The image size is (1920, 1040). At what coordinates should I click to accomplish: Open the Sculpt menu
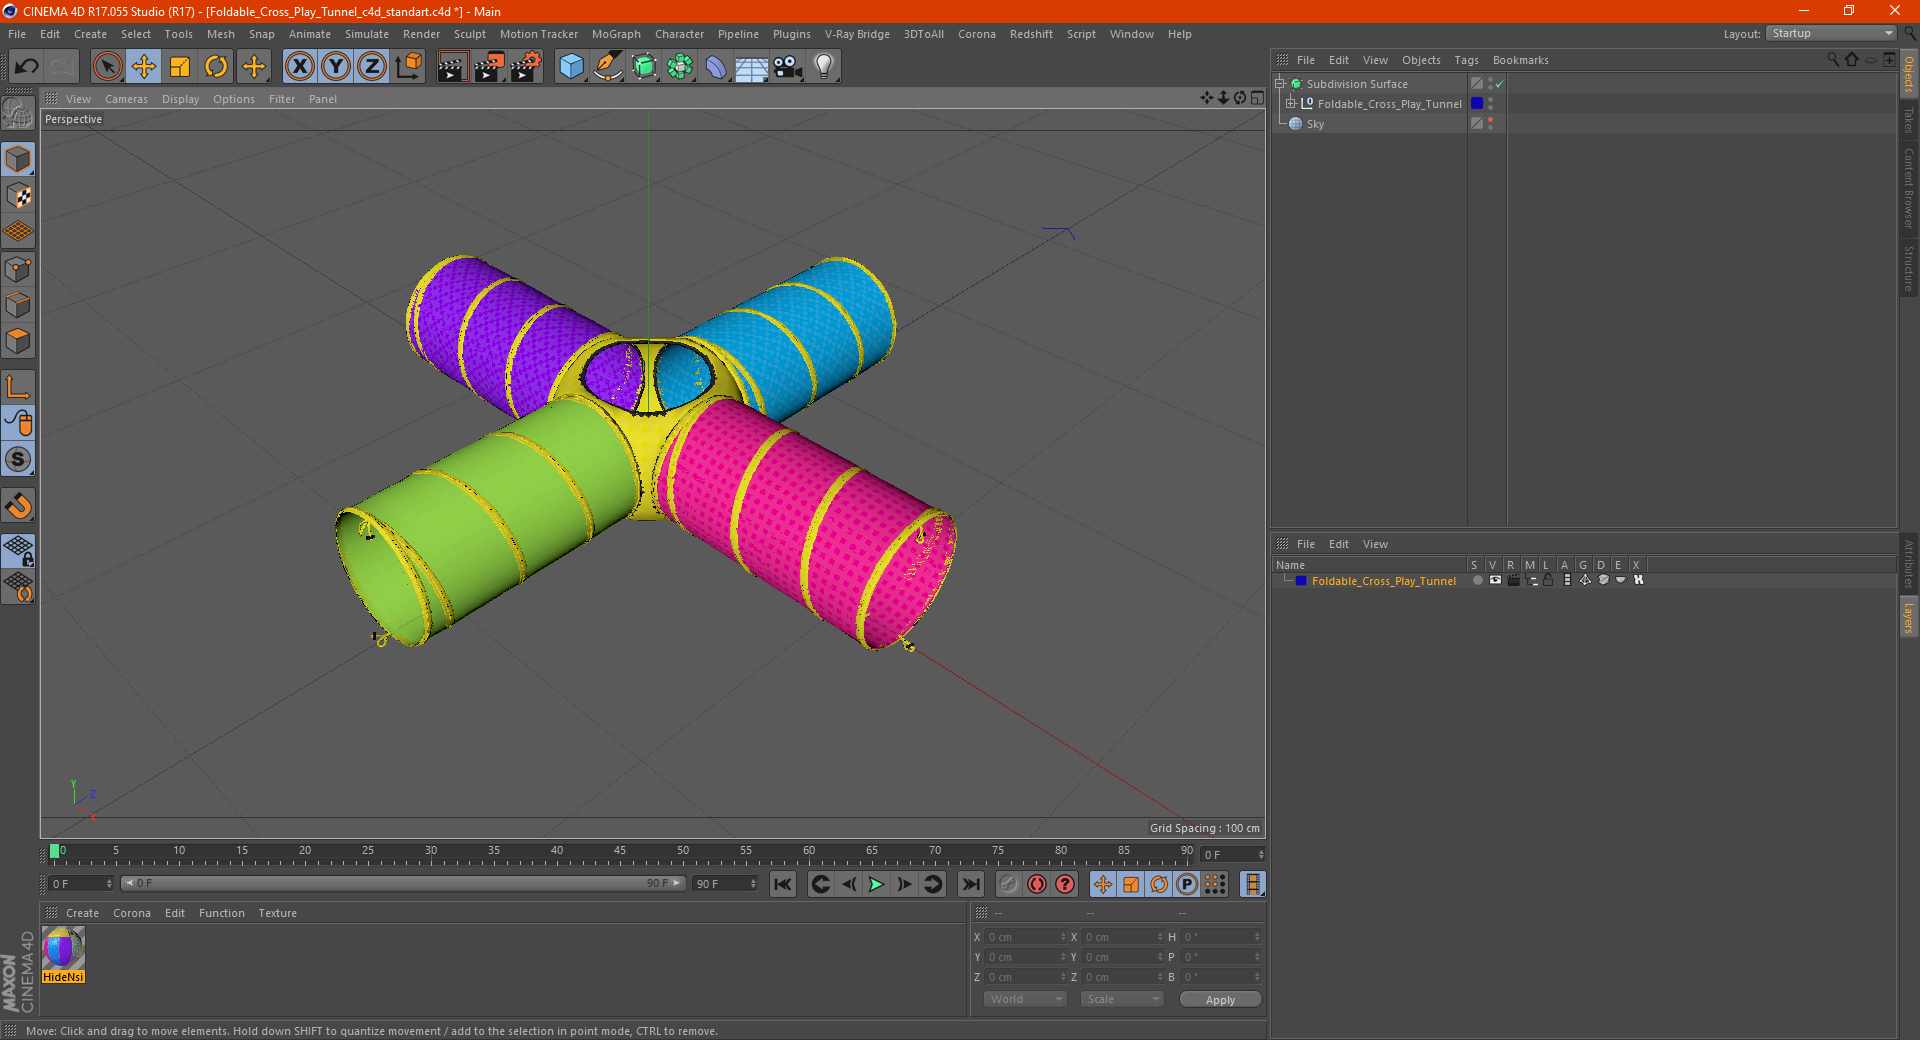(470, 34)
